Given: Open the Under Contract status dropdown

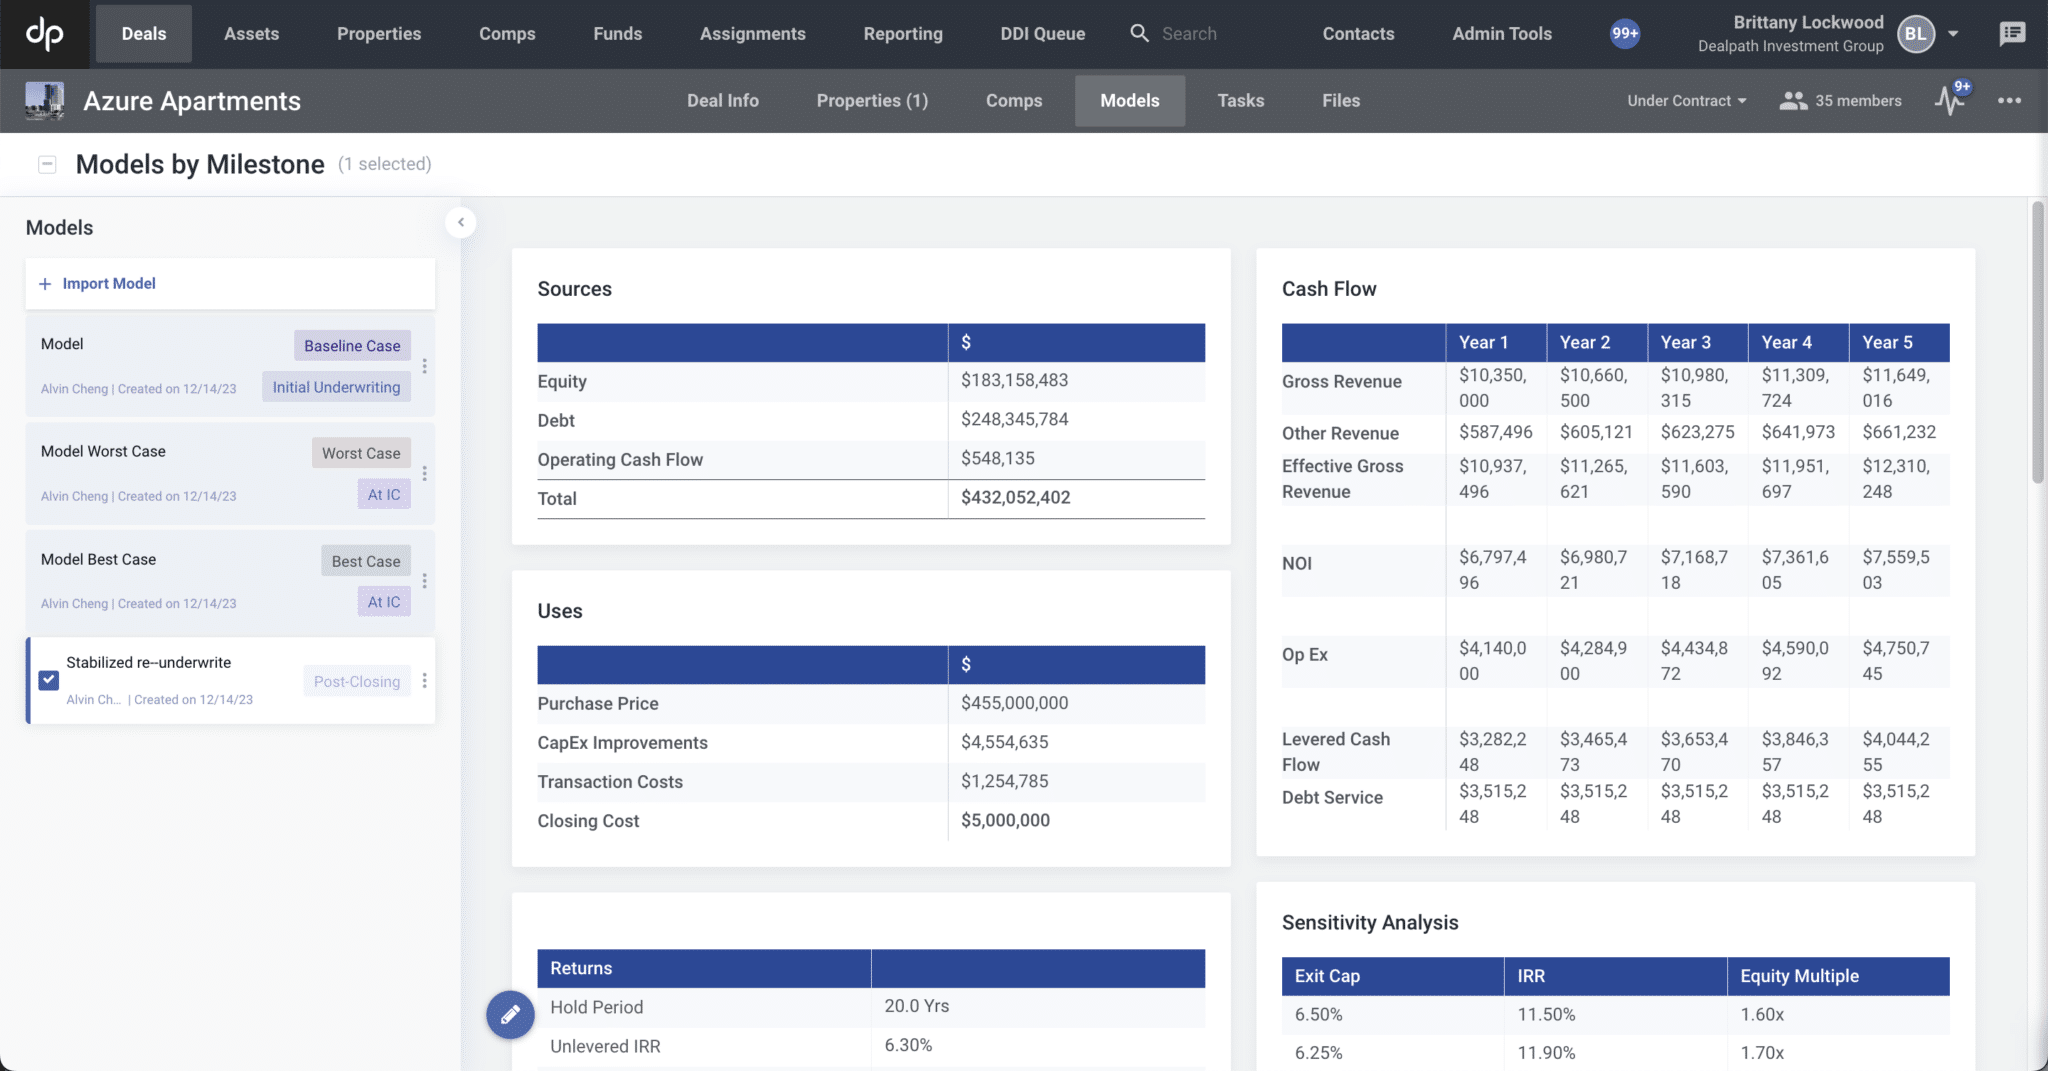Looking at the screenshot, I should point(1686,100).
